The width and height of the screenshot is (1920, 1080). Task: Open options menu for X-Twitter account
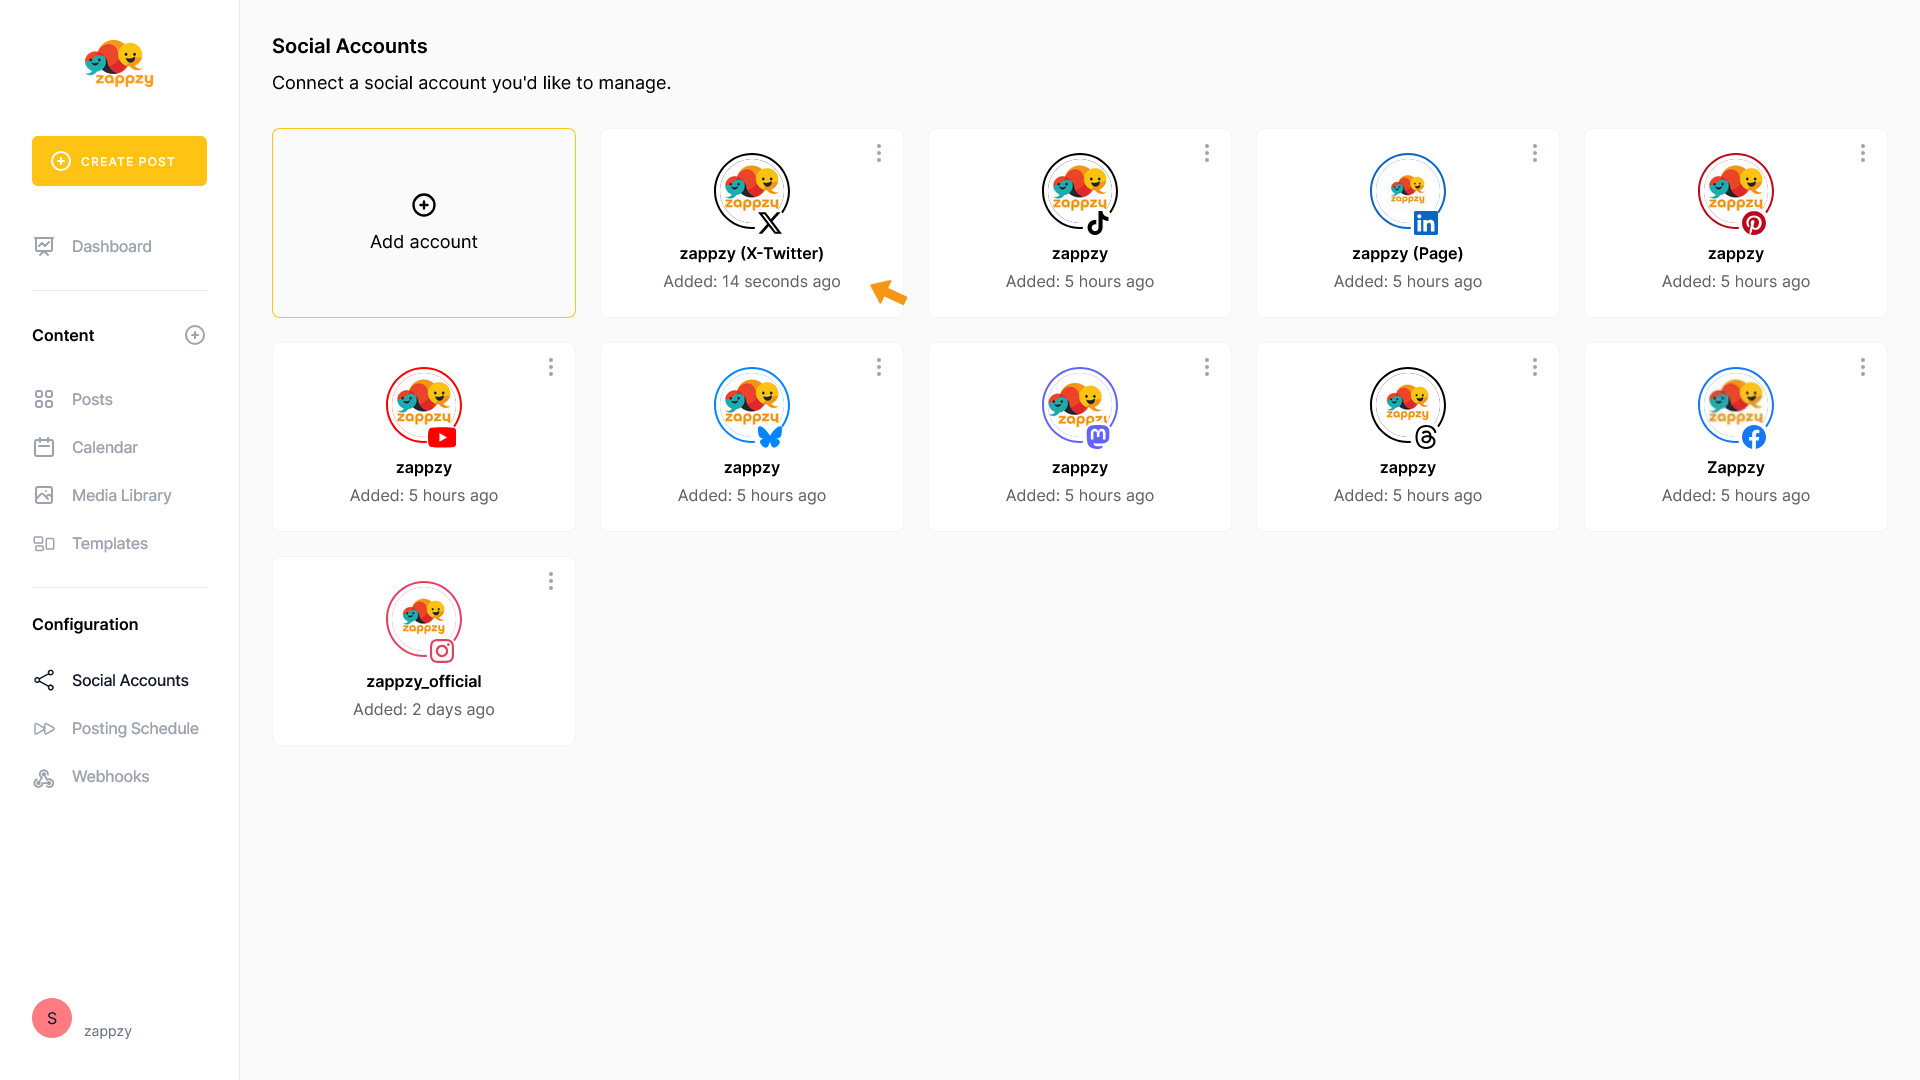(x=879, y=153)
